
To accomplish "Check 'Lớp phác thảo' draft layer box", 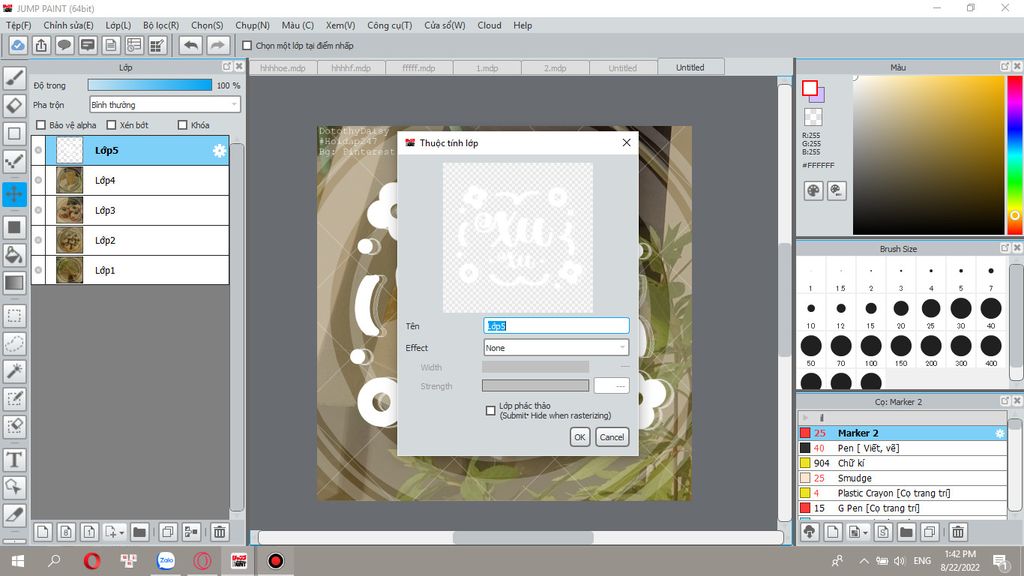I will (x=490, y=410).
